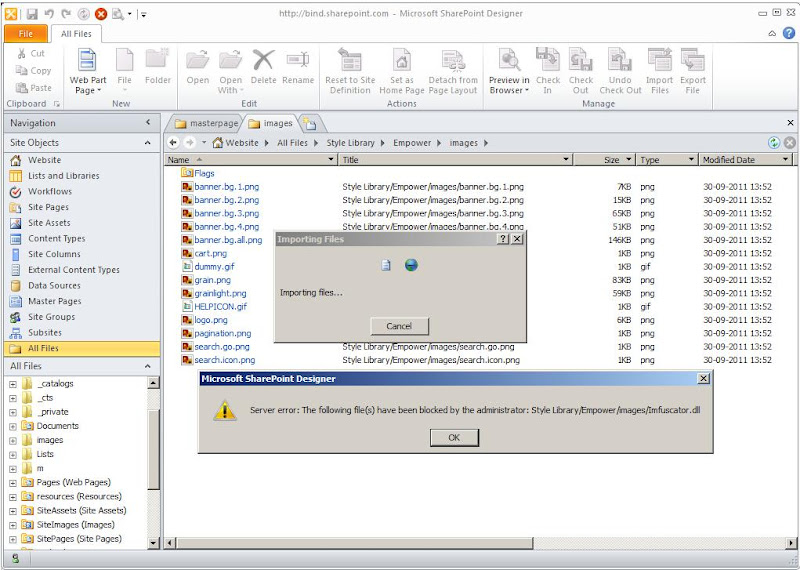This screenshot has height=570, width=800.
Task: Click Empower in the breadcrumb path
Action: (412, 143)
